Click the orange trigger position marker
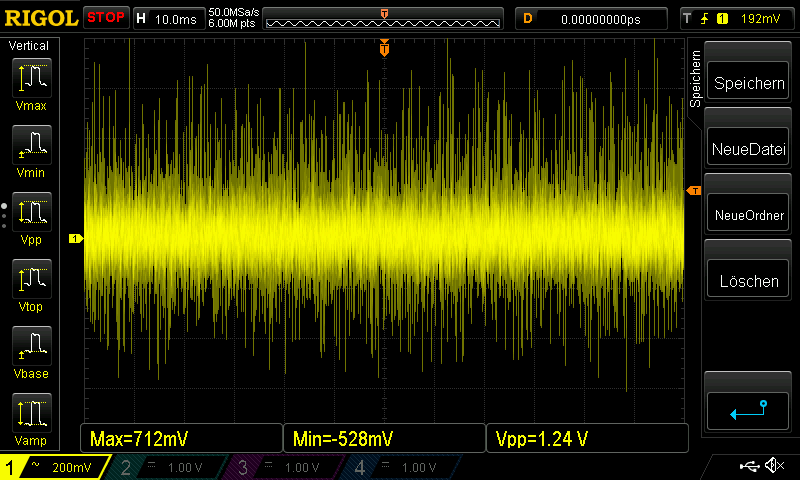The width and height of the screenshot is (800, 480). point(384,47)
